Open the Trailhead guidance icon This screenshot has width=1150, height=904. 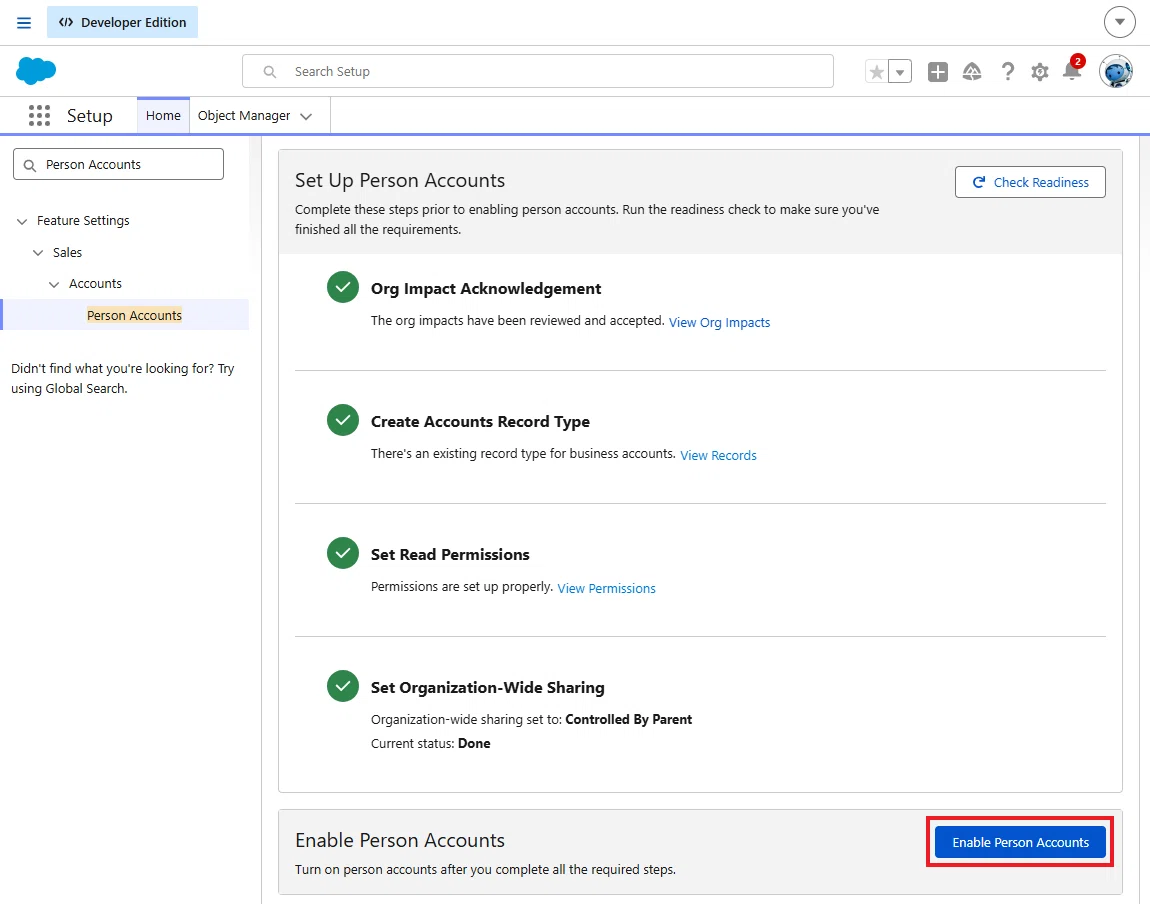[972, 72]
